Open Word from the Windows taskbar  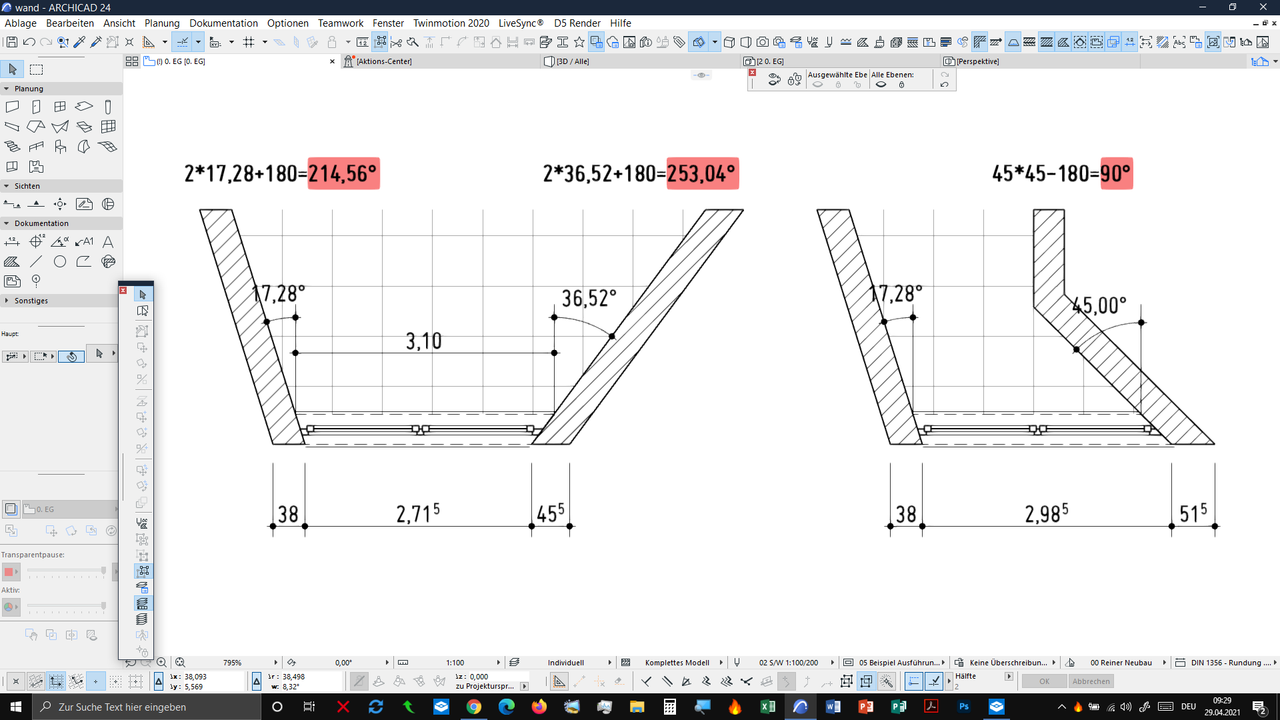tap(833, 707)
